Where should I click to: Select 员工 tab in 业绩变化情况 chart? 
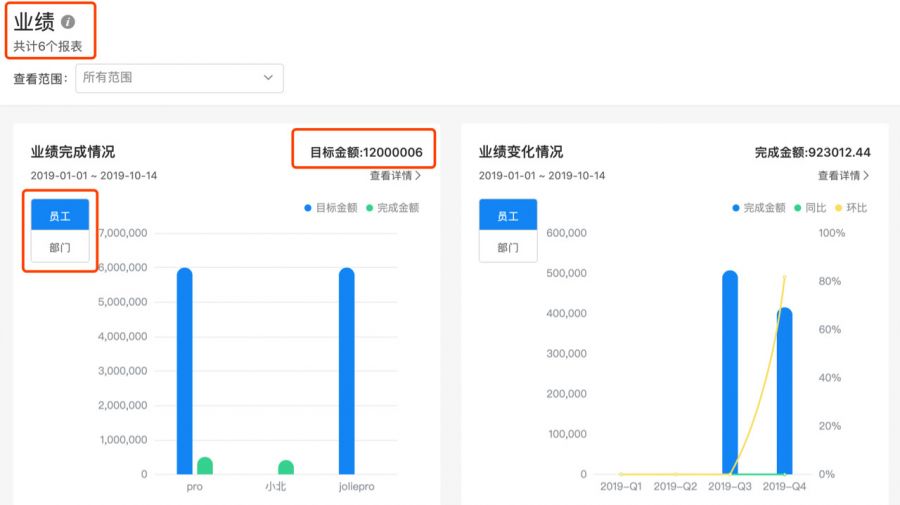pos(508,215)
